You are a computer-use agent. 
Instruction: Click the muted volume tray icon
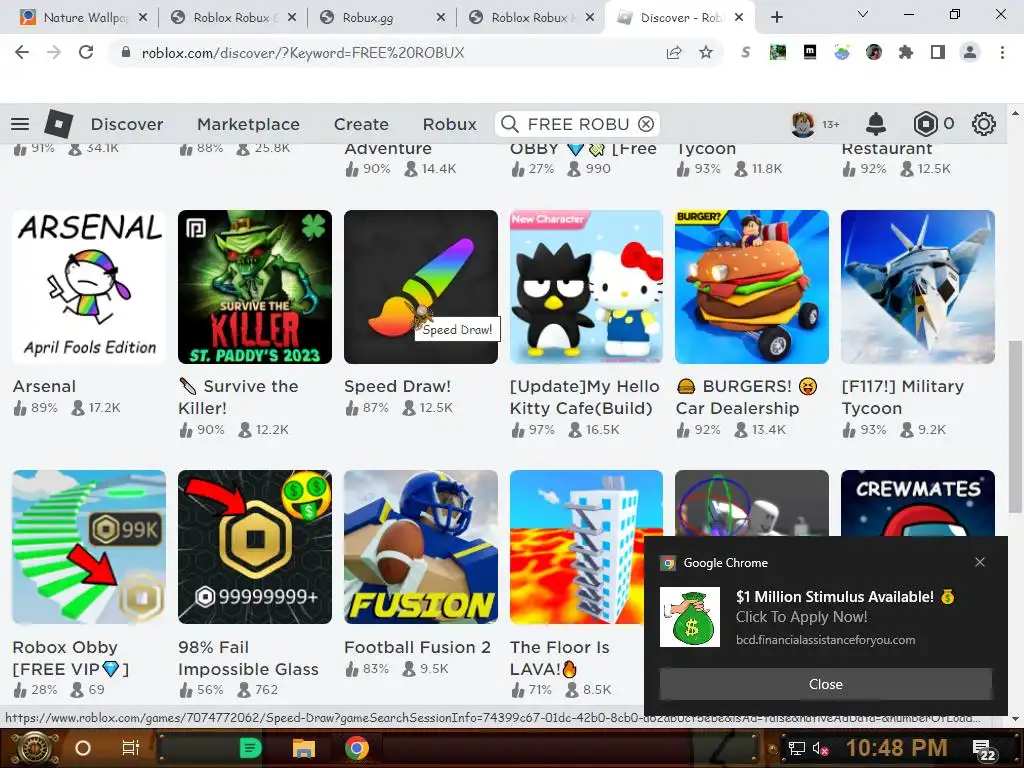820,748
